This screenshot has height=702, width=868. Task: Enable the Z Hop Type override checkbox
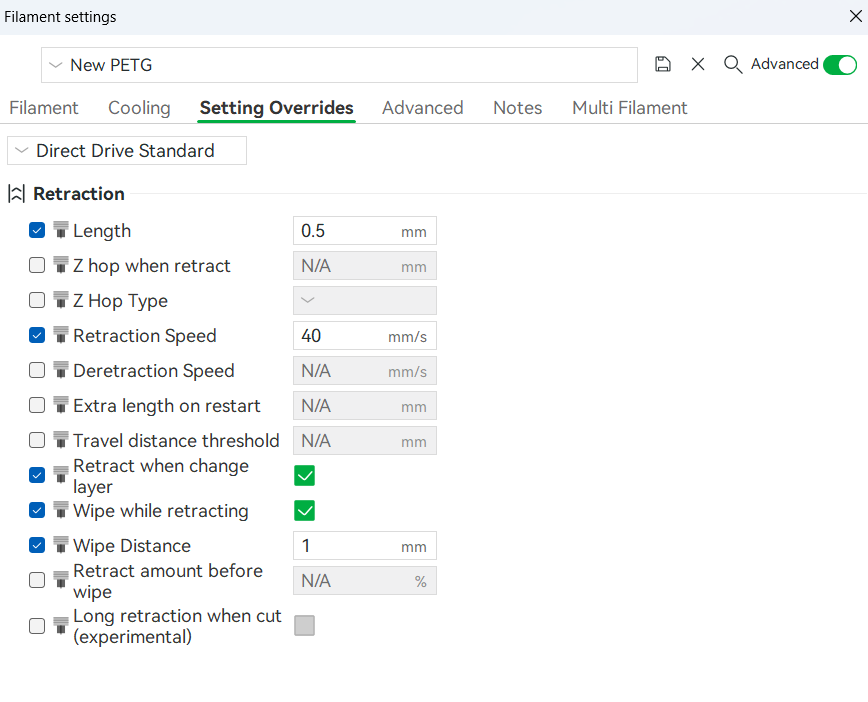[37, 300]
